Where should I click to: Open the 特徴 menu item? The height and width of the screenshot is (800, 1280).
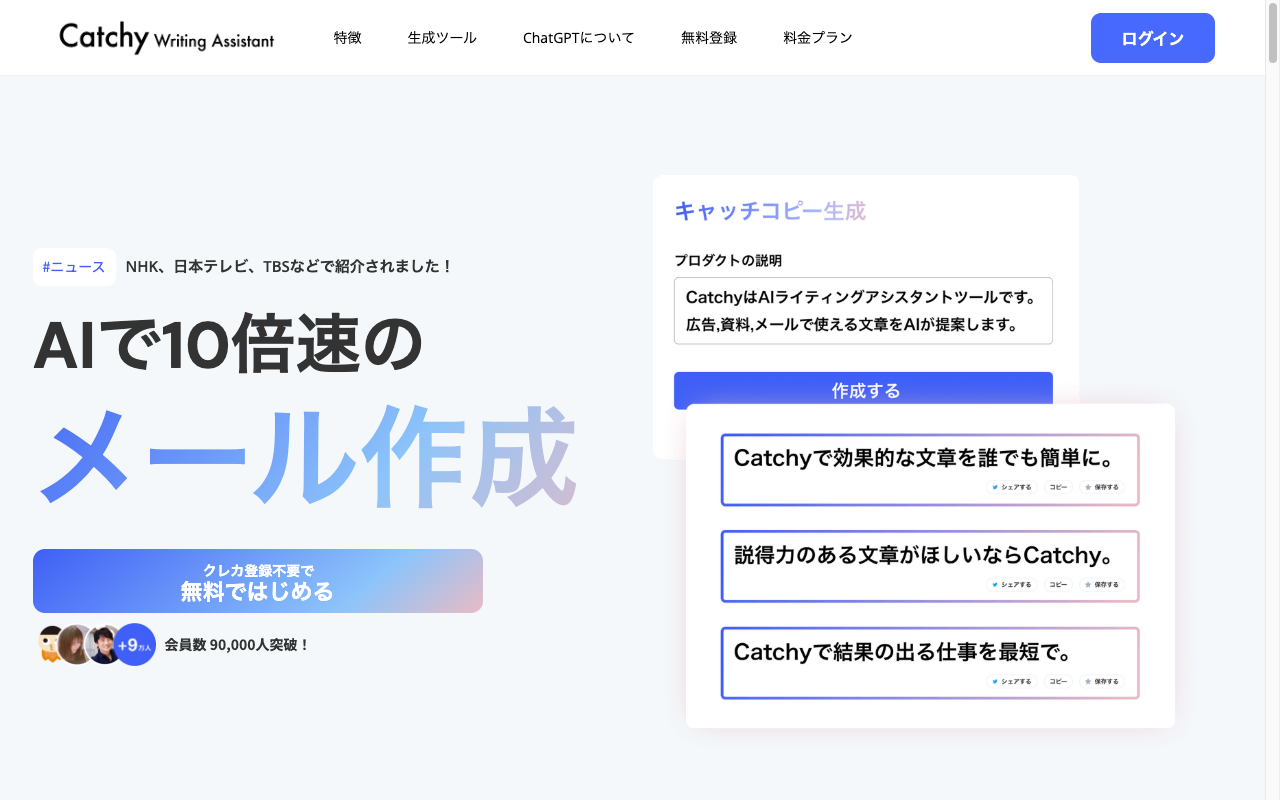[348, 38]
